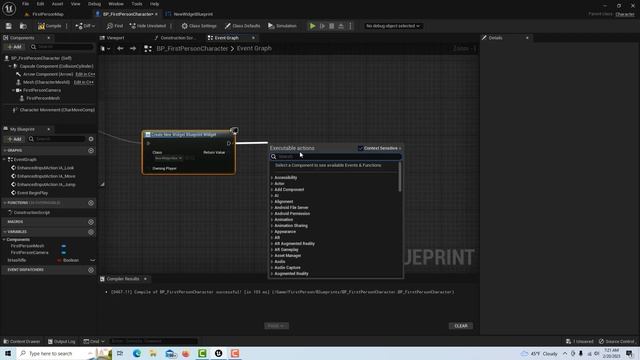Expand the Add Component category
Screen dimensions: 640x360
click(x=272, y=189)
